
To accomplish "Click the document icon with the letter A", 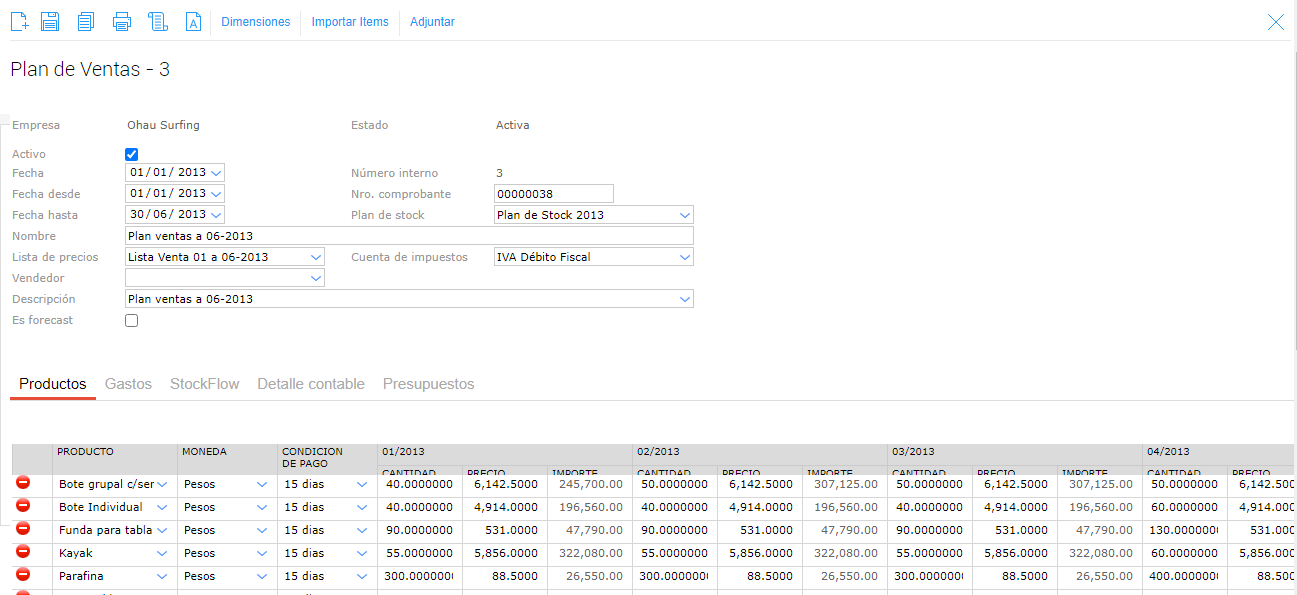I will click(x=194, y=21).
